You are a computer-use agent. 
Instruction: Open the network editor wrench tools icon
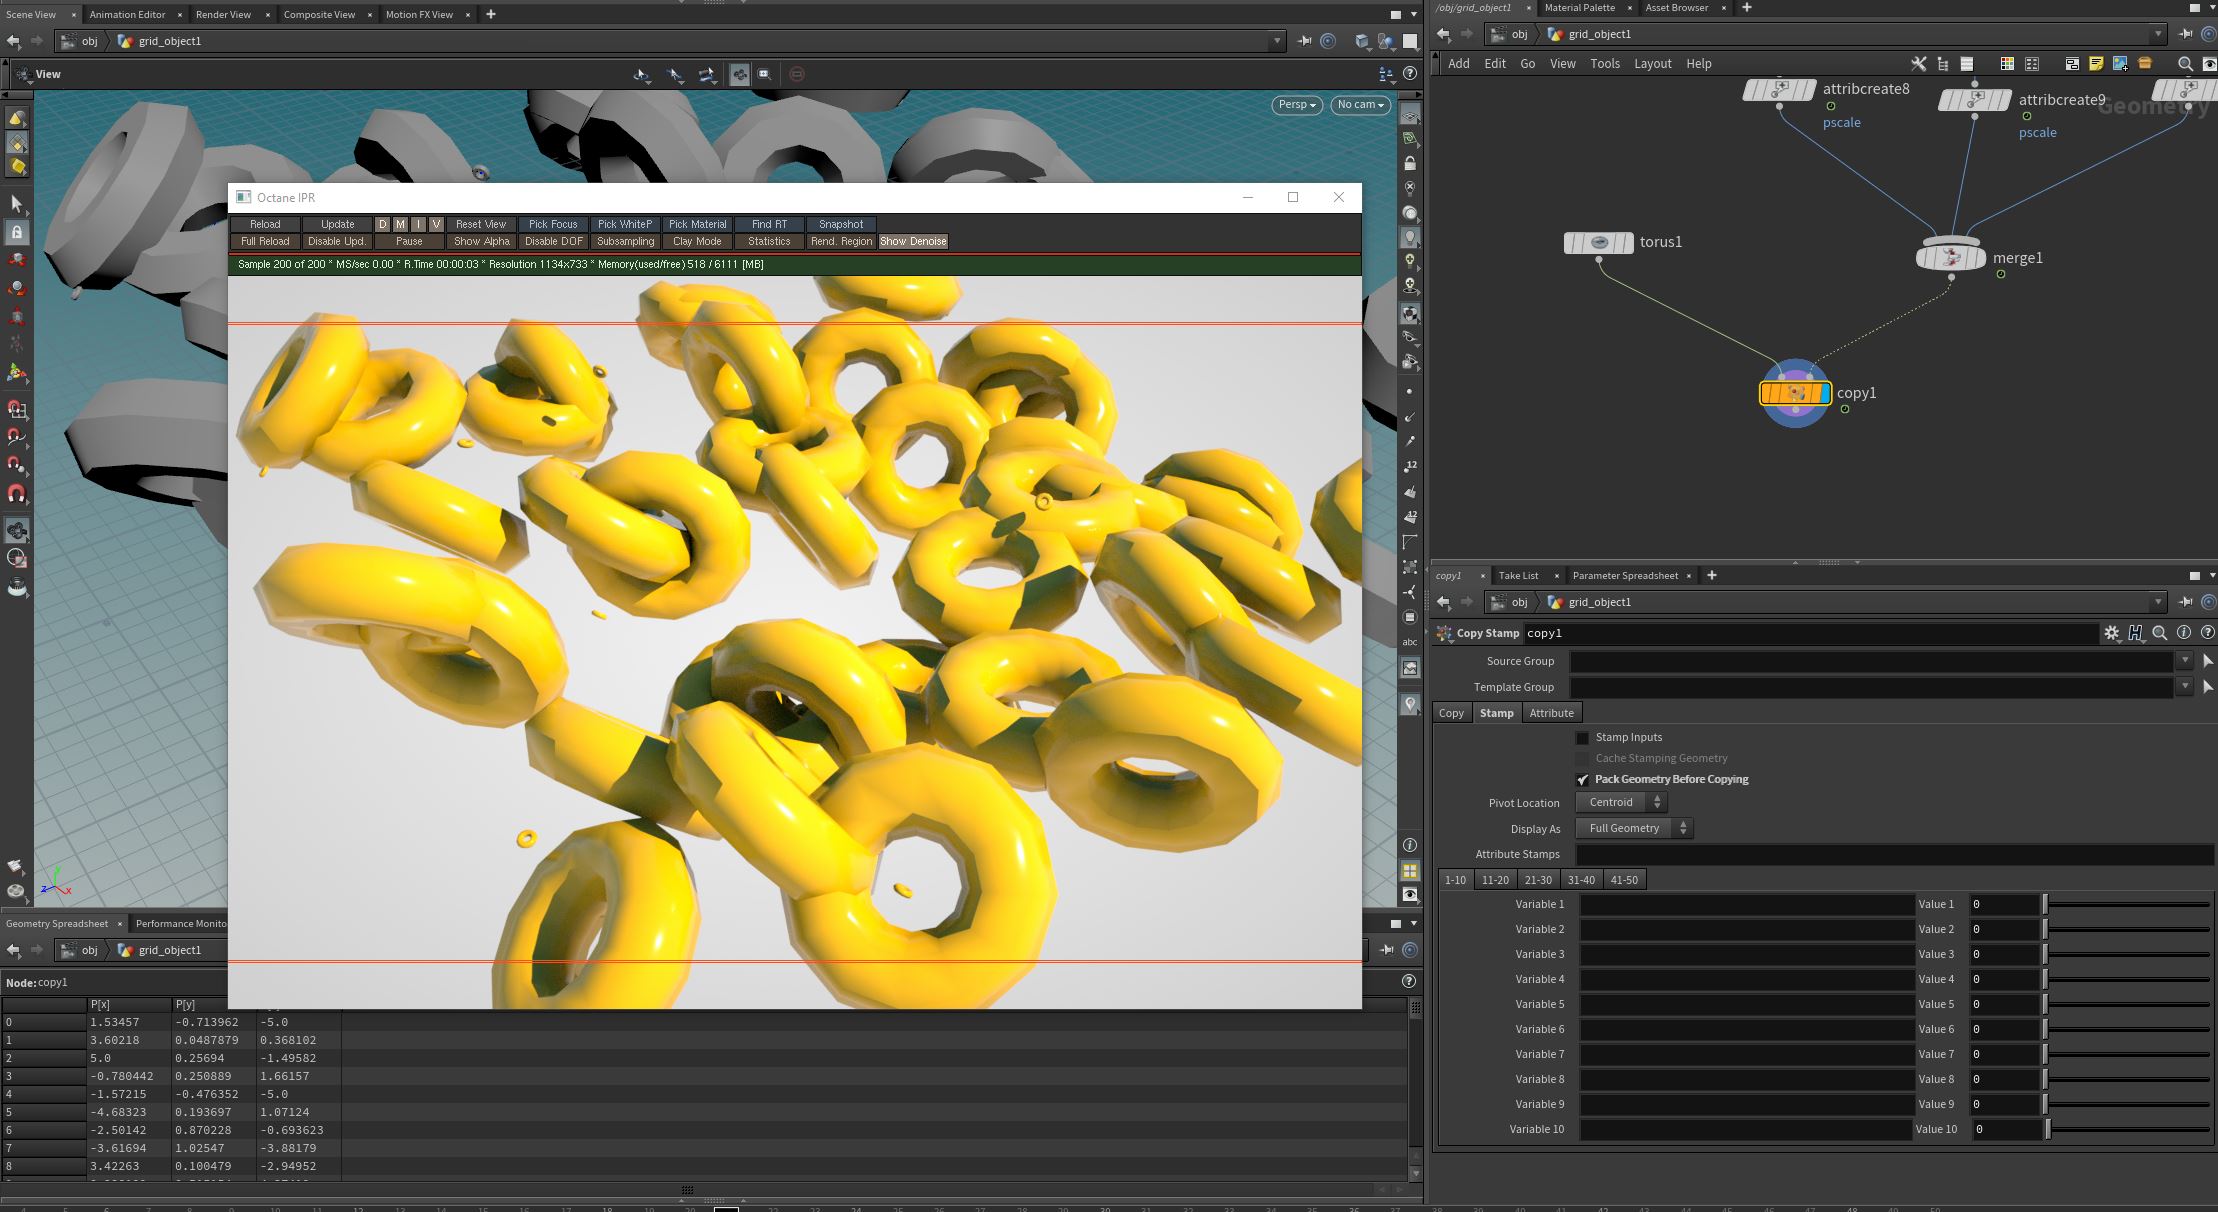(1918, 64)
